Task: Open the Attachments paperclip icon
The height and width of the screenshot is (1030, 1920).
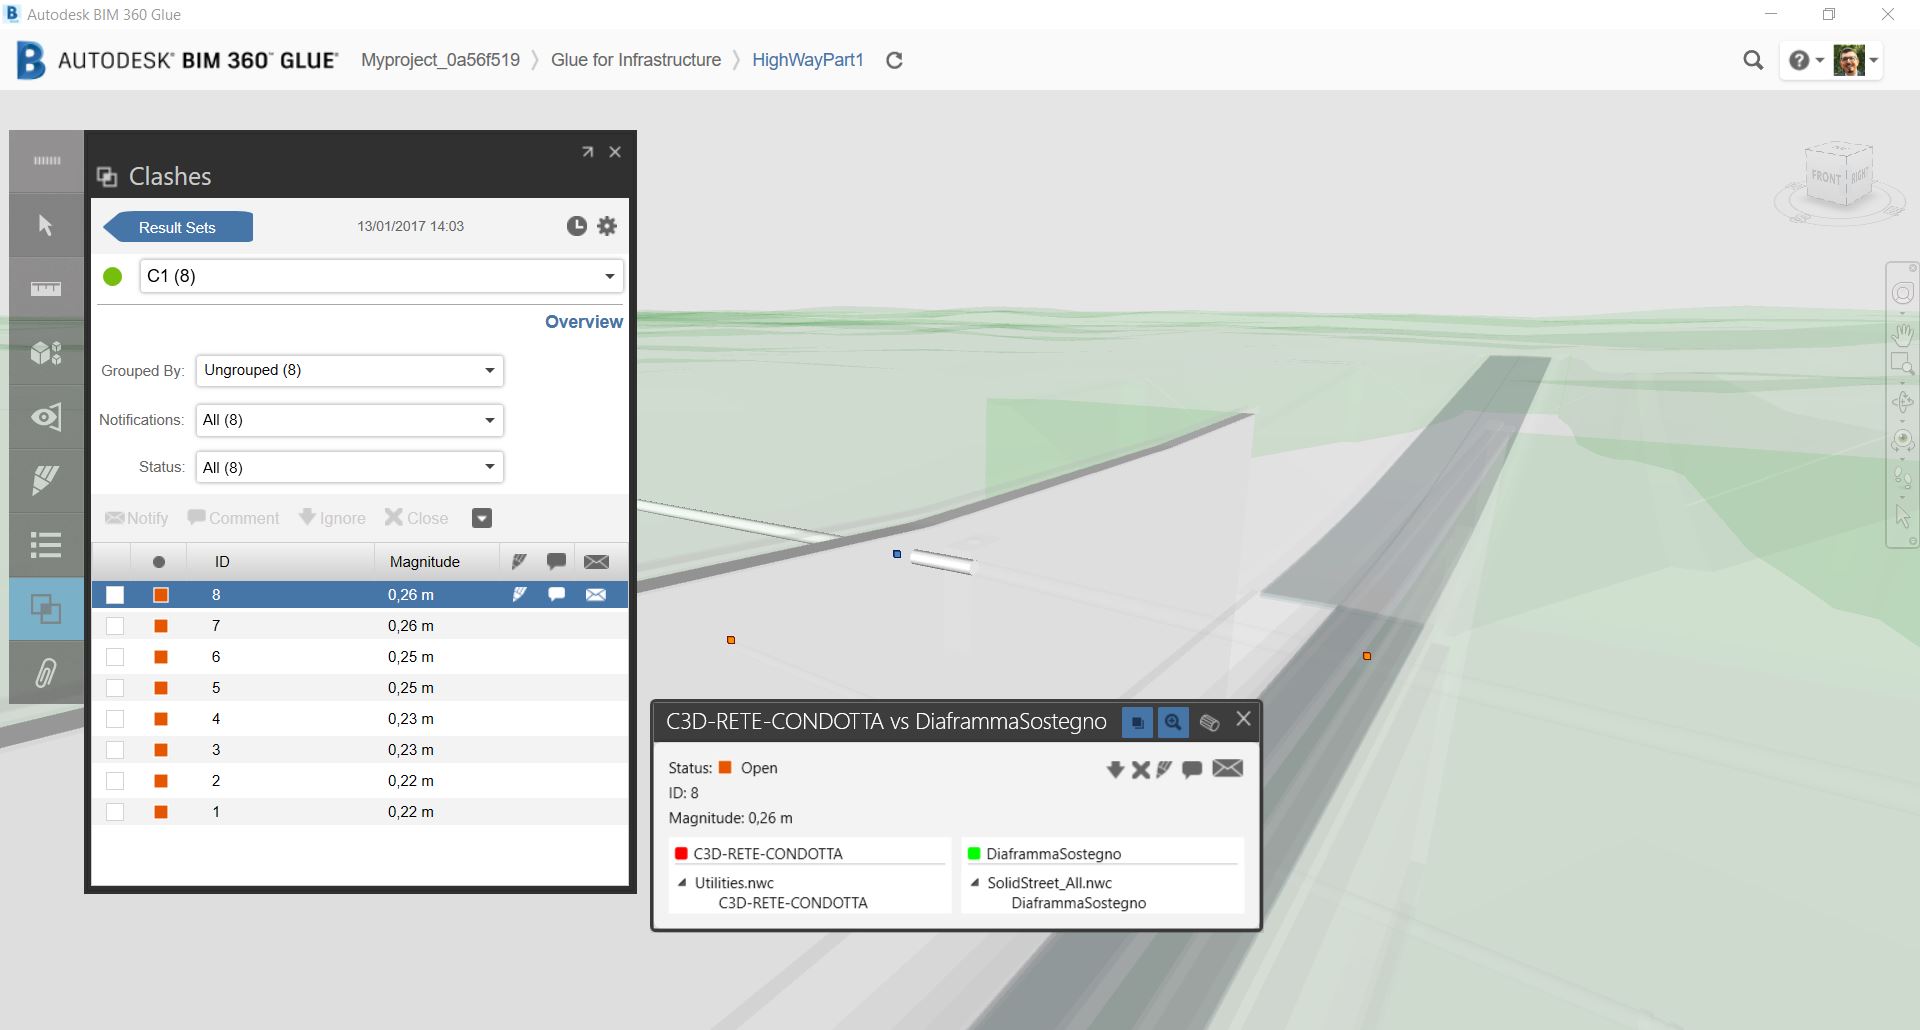Action: (x=45, y=672)
